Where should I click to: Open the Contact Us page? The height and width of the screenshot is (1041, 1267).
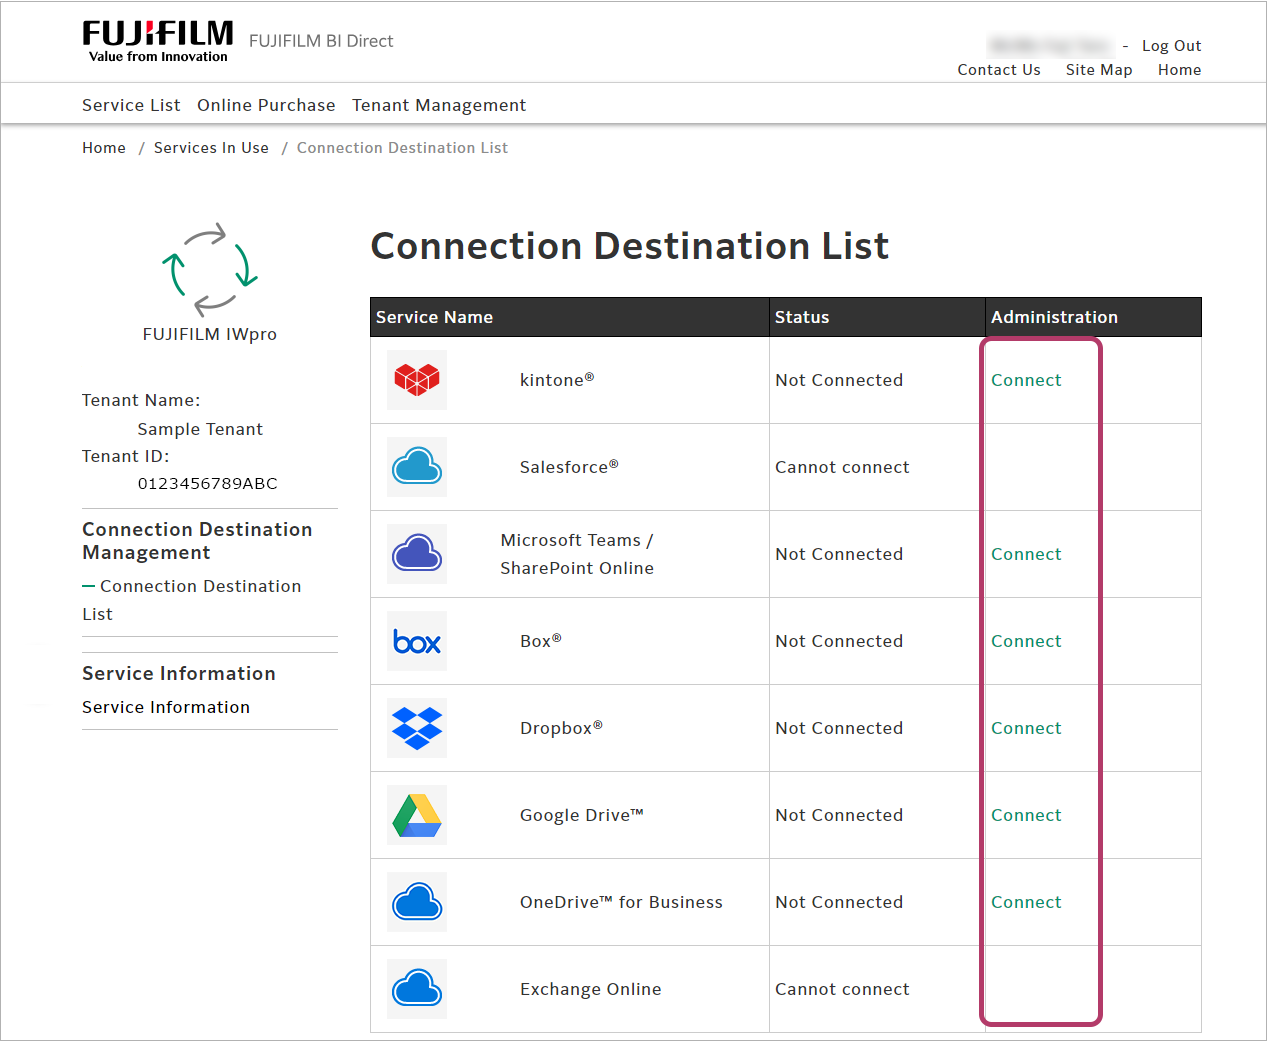click(x=998, y=70)
